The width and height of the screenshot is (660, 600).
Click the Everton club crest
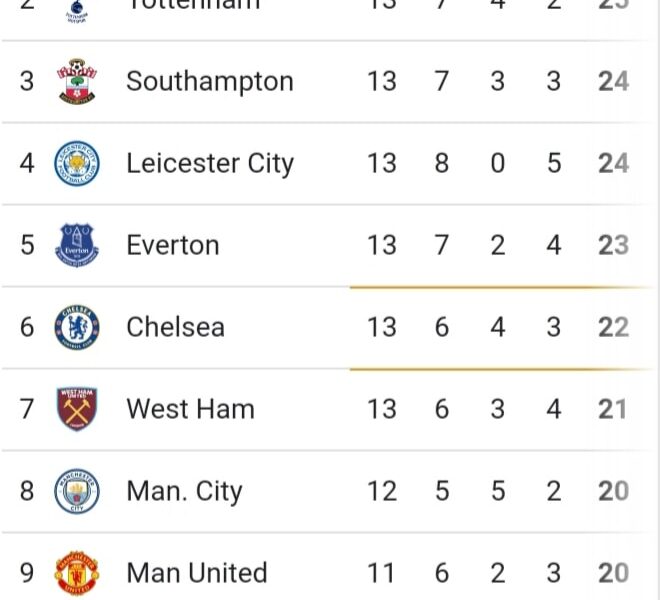click(x=77, y=245)
